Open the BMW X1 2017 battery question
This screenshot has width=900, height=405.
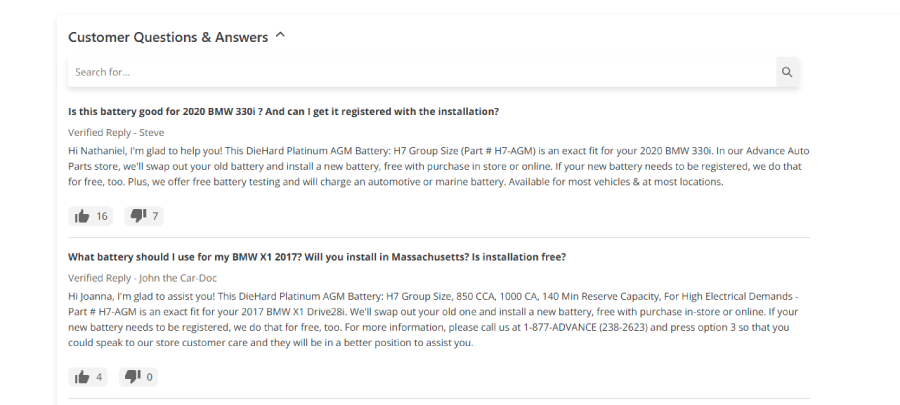(x=317, y=257)
